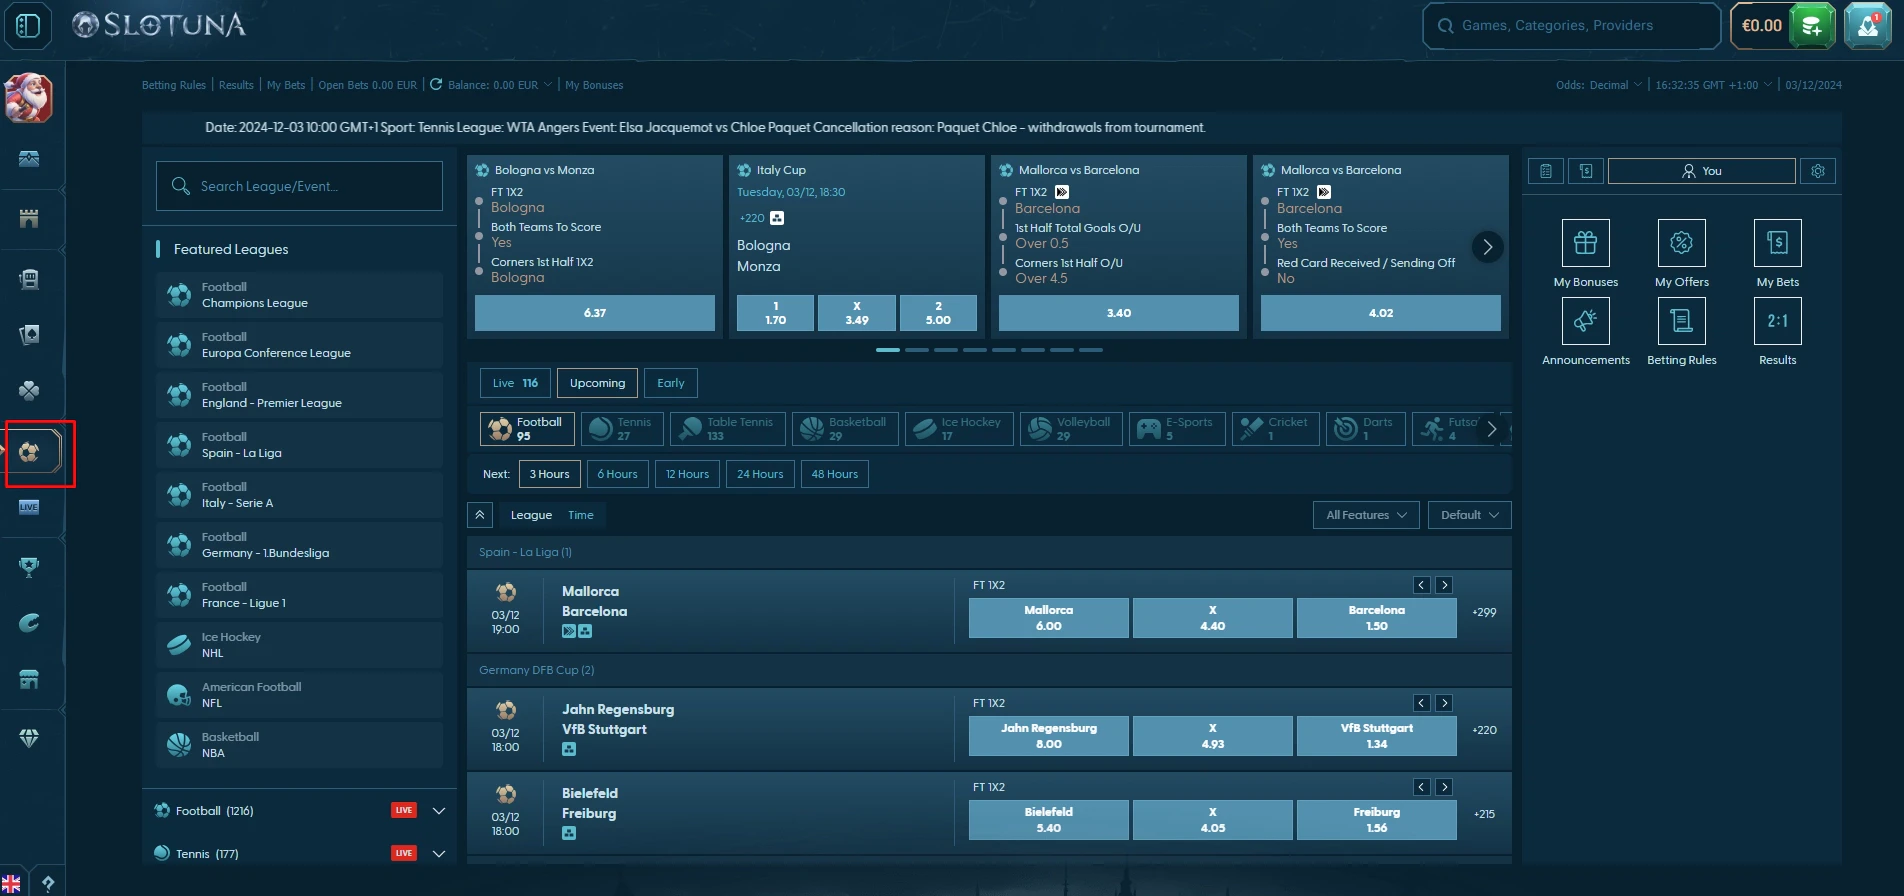Open the Santa promotion icon in sidebar
Image resolution: width=1904 pixels, height=896 pixels.
click(29, 98)
